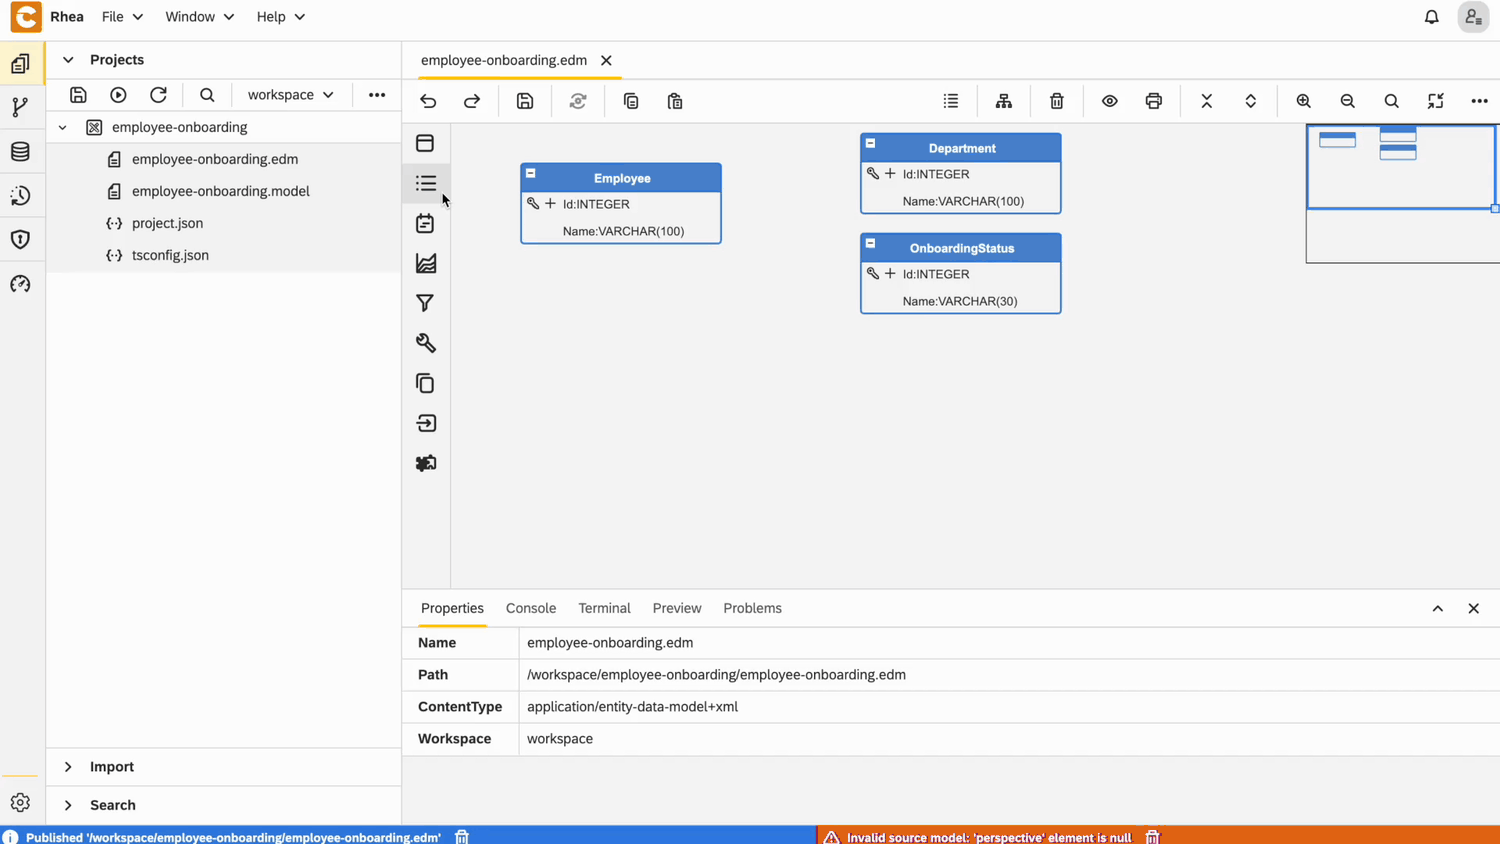1500x844 pixels.
Task: Open the File menu
Action: tap(121, 17)
